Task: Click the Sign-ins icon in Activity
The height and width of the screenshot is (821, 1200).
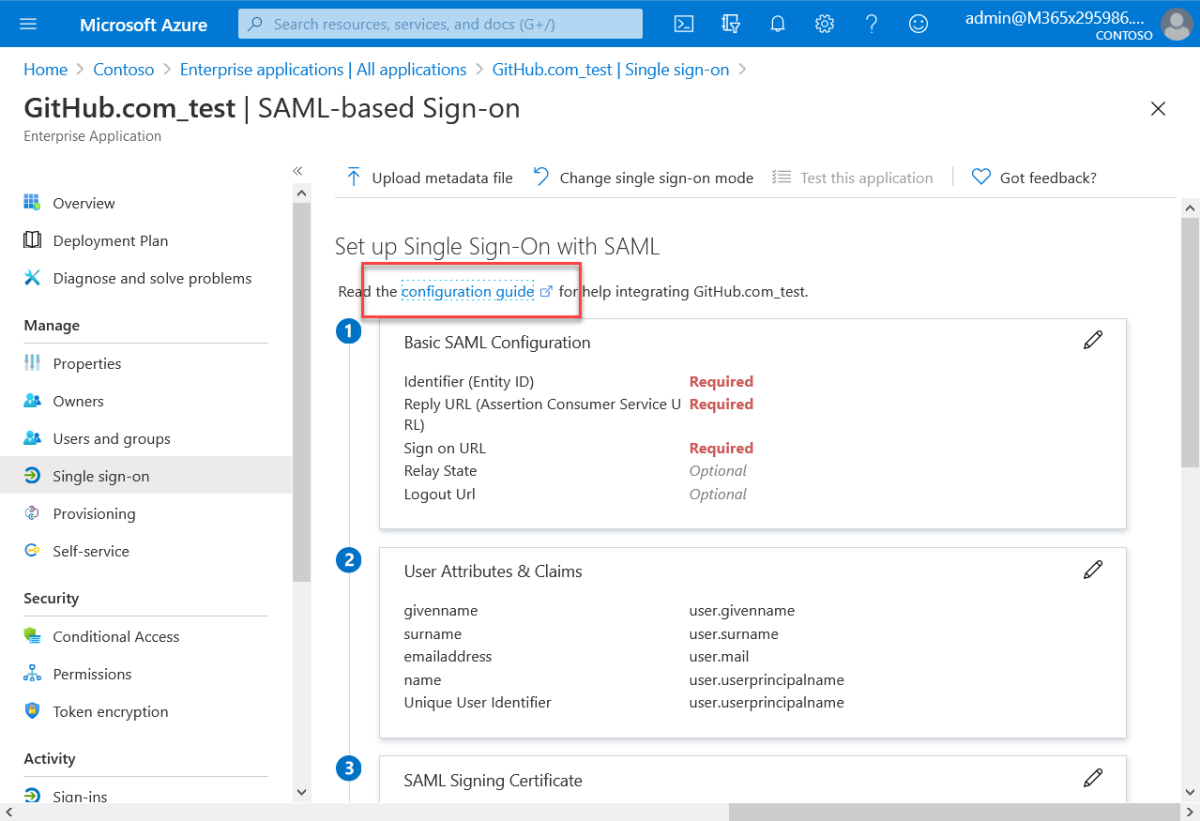Action: [x=33, y=796]
